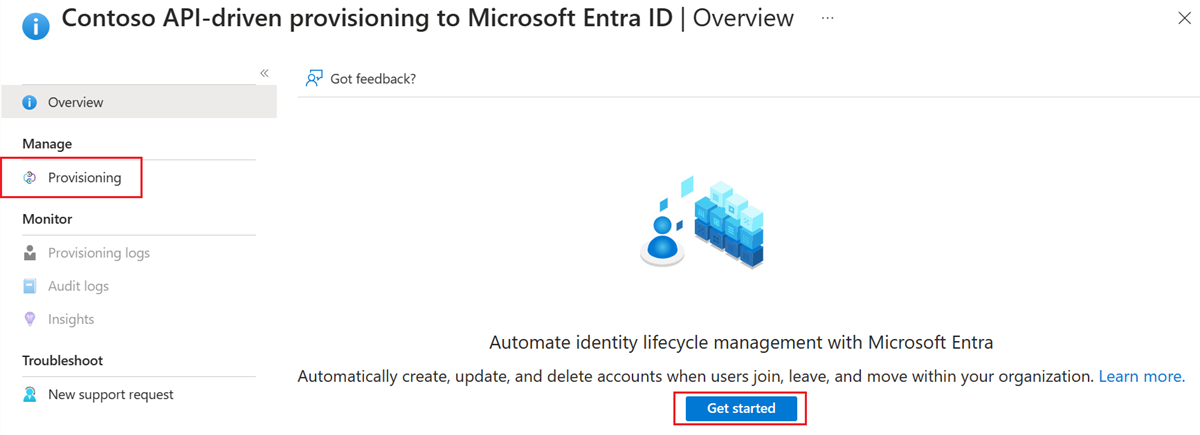Screen dimensions: 1200x435
Task: Click the Provisioning sync icon in sidebar
Action: click(x=30, y=178)
